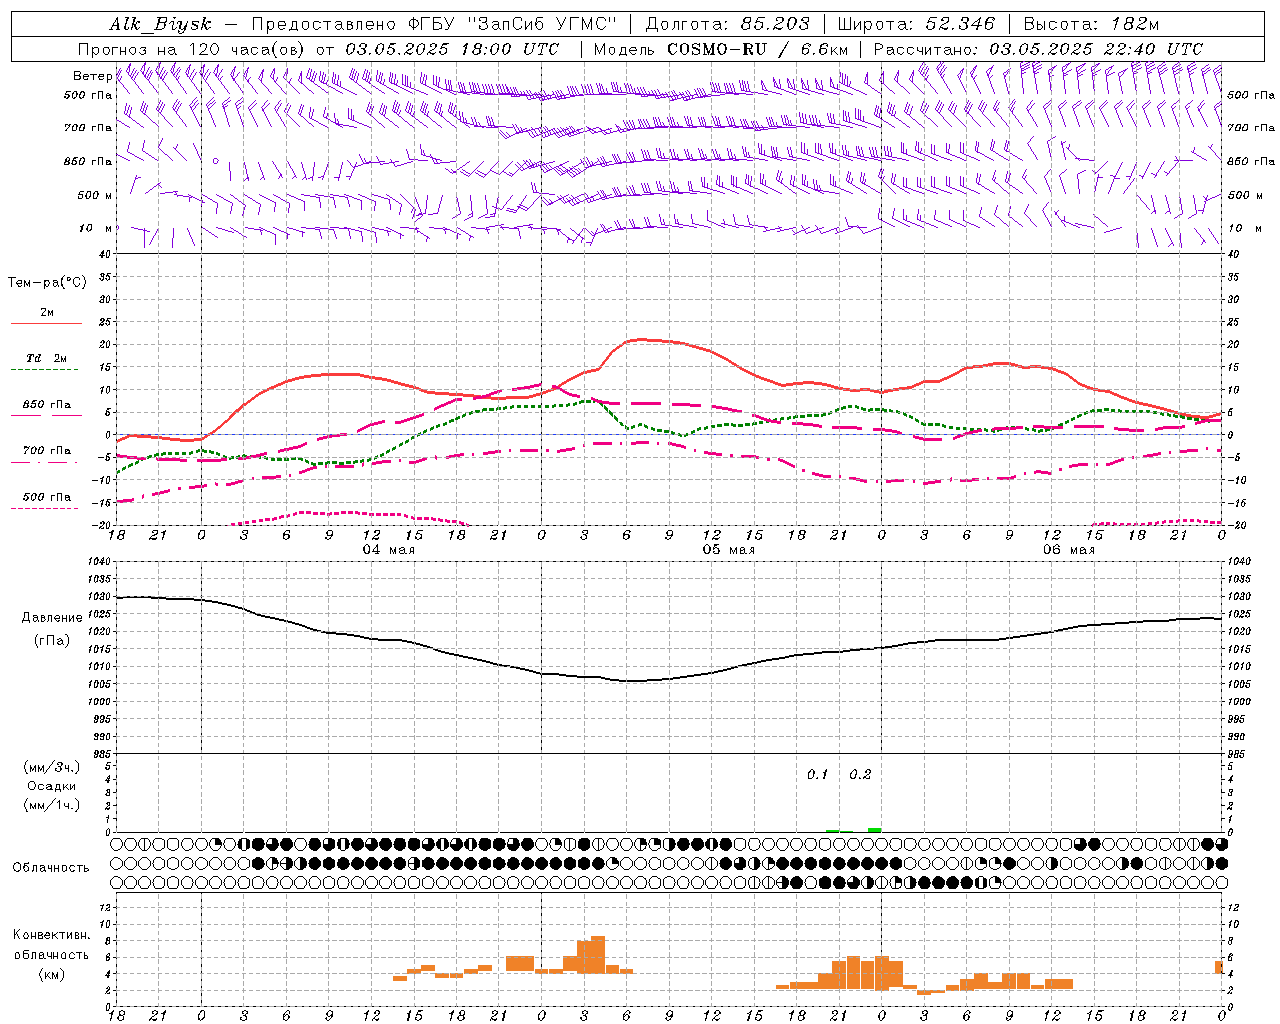
Task: Click the Рассчитано: 03.05.2025 22:40 UTC timestamp
Action: 1038,49
